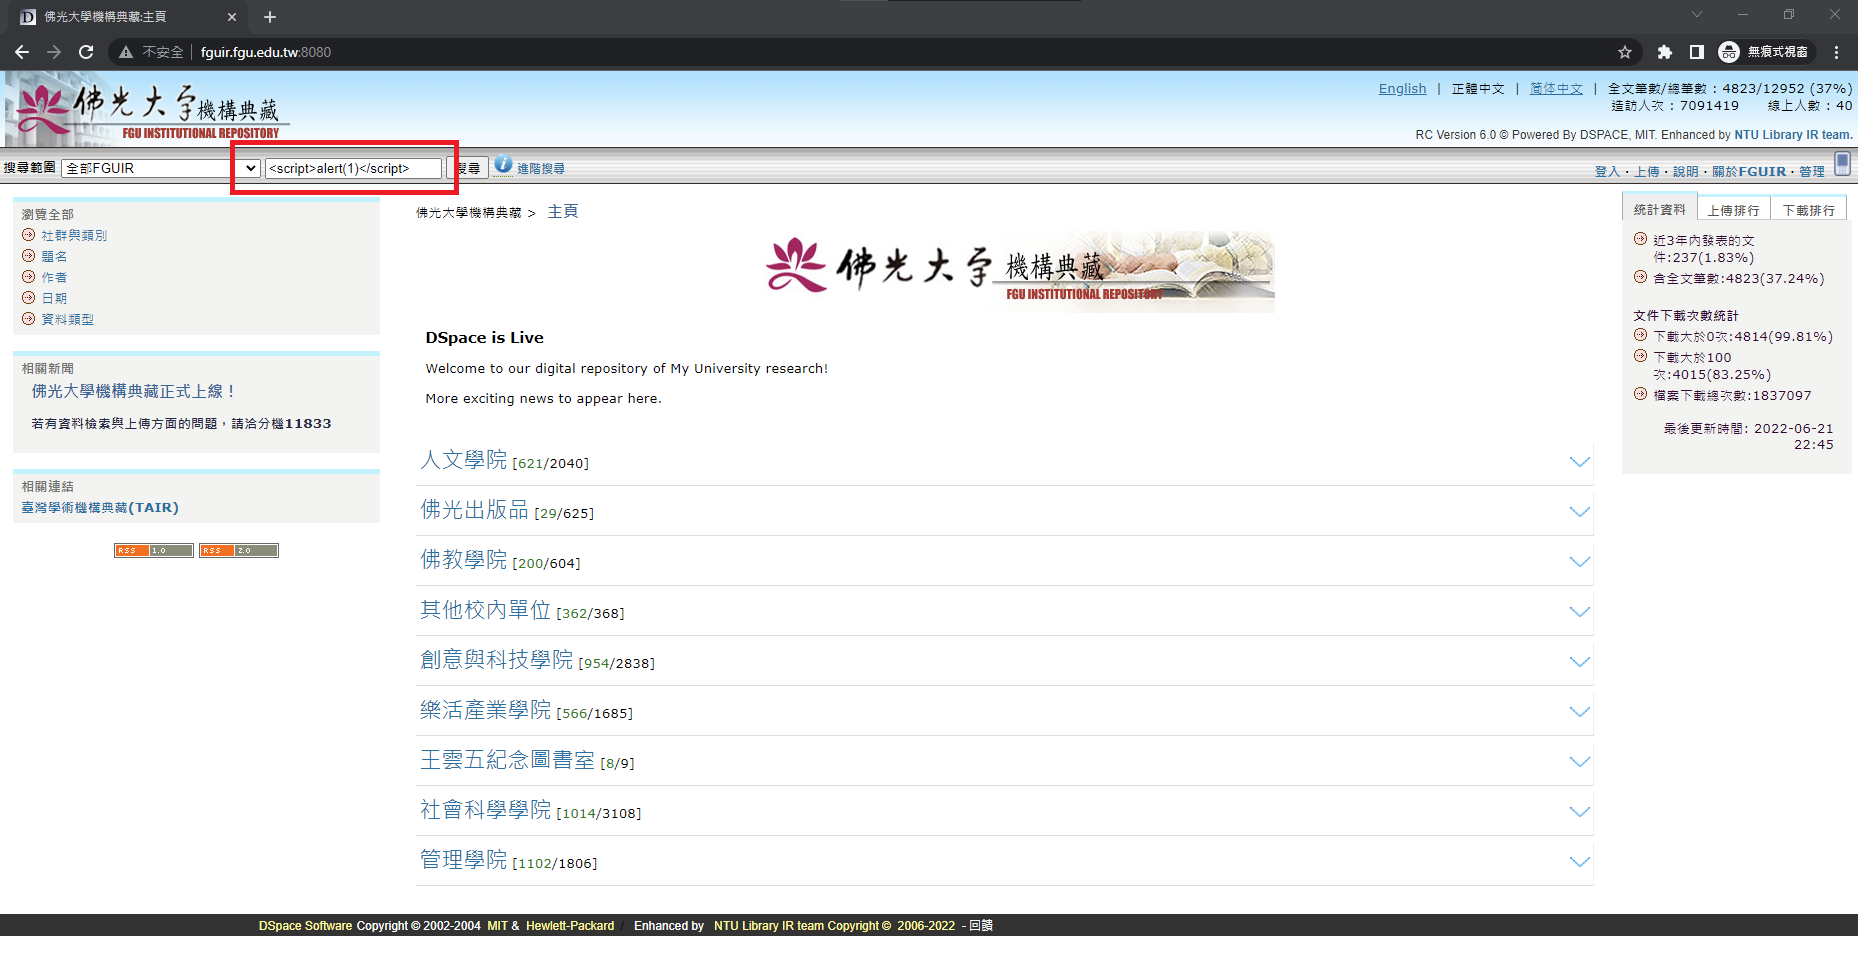Switch to the 統計資料 tab
Screen dimensions: 1858x980
point(1659,209)
